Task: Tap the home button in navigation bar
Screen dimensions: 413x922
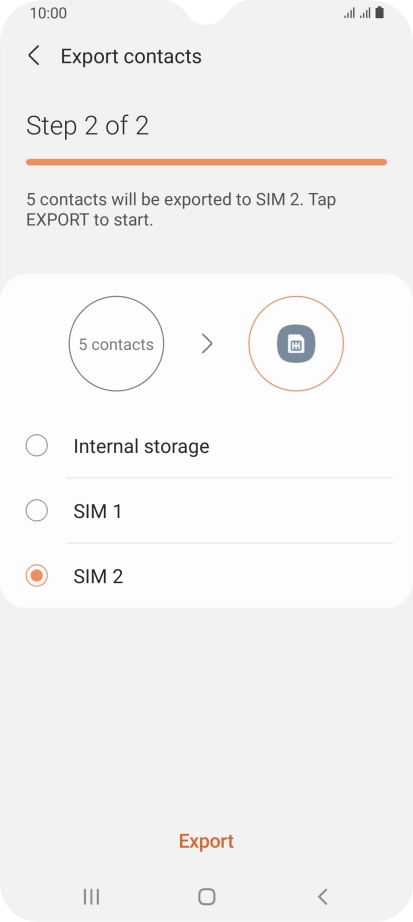Action: 206,896
